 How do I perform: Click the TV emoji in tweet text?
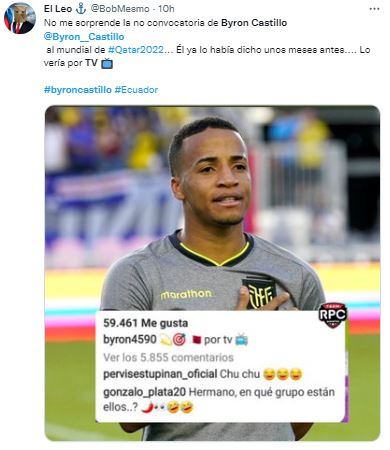coord(107,63)
